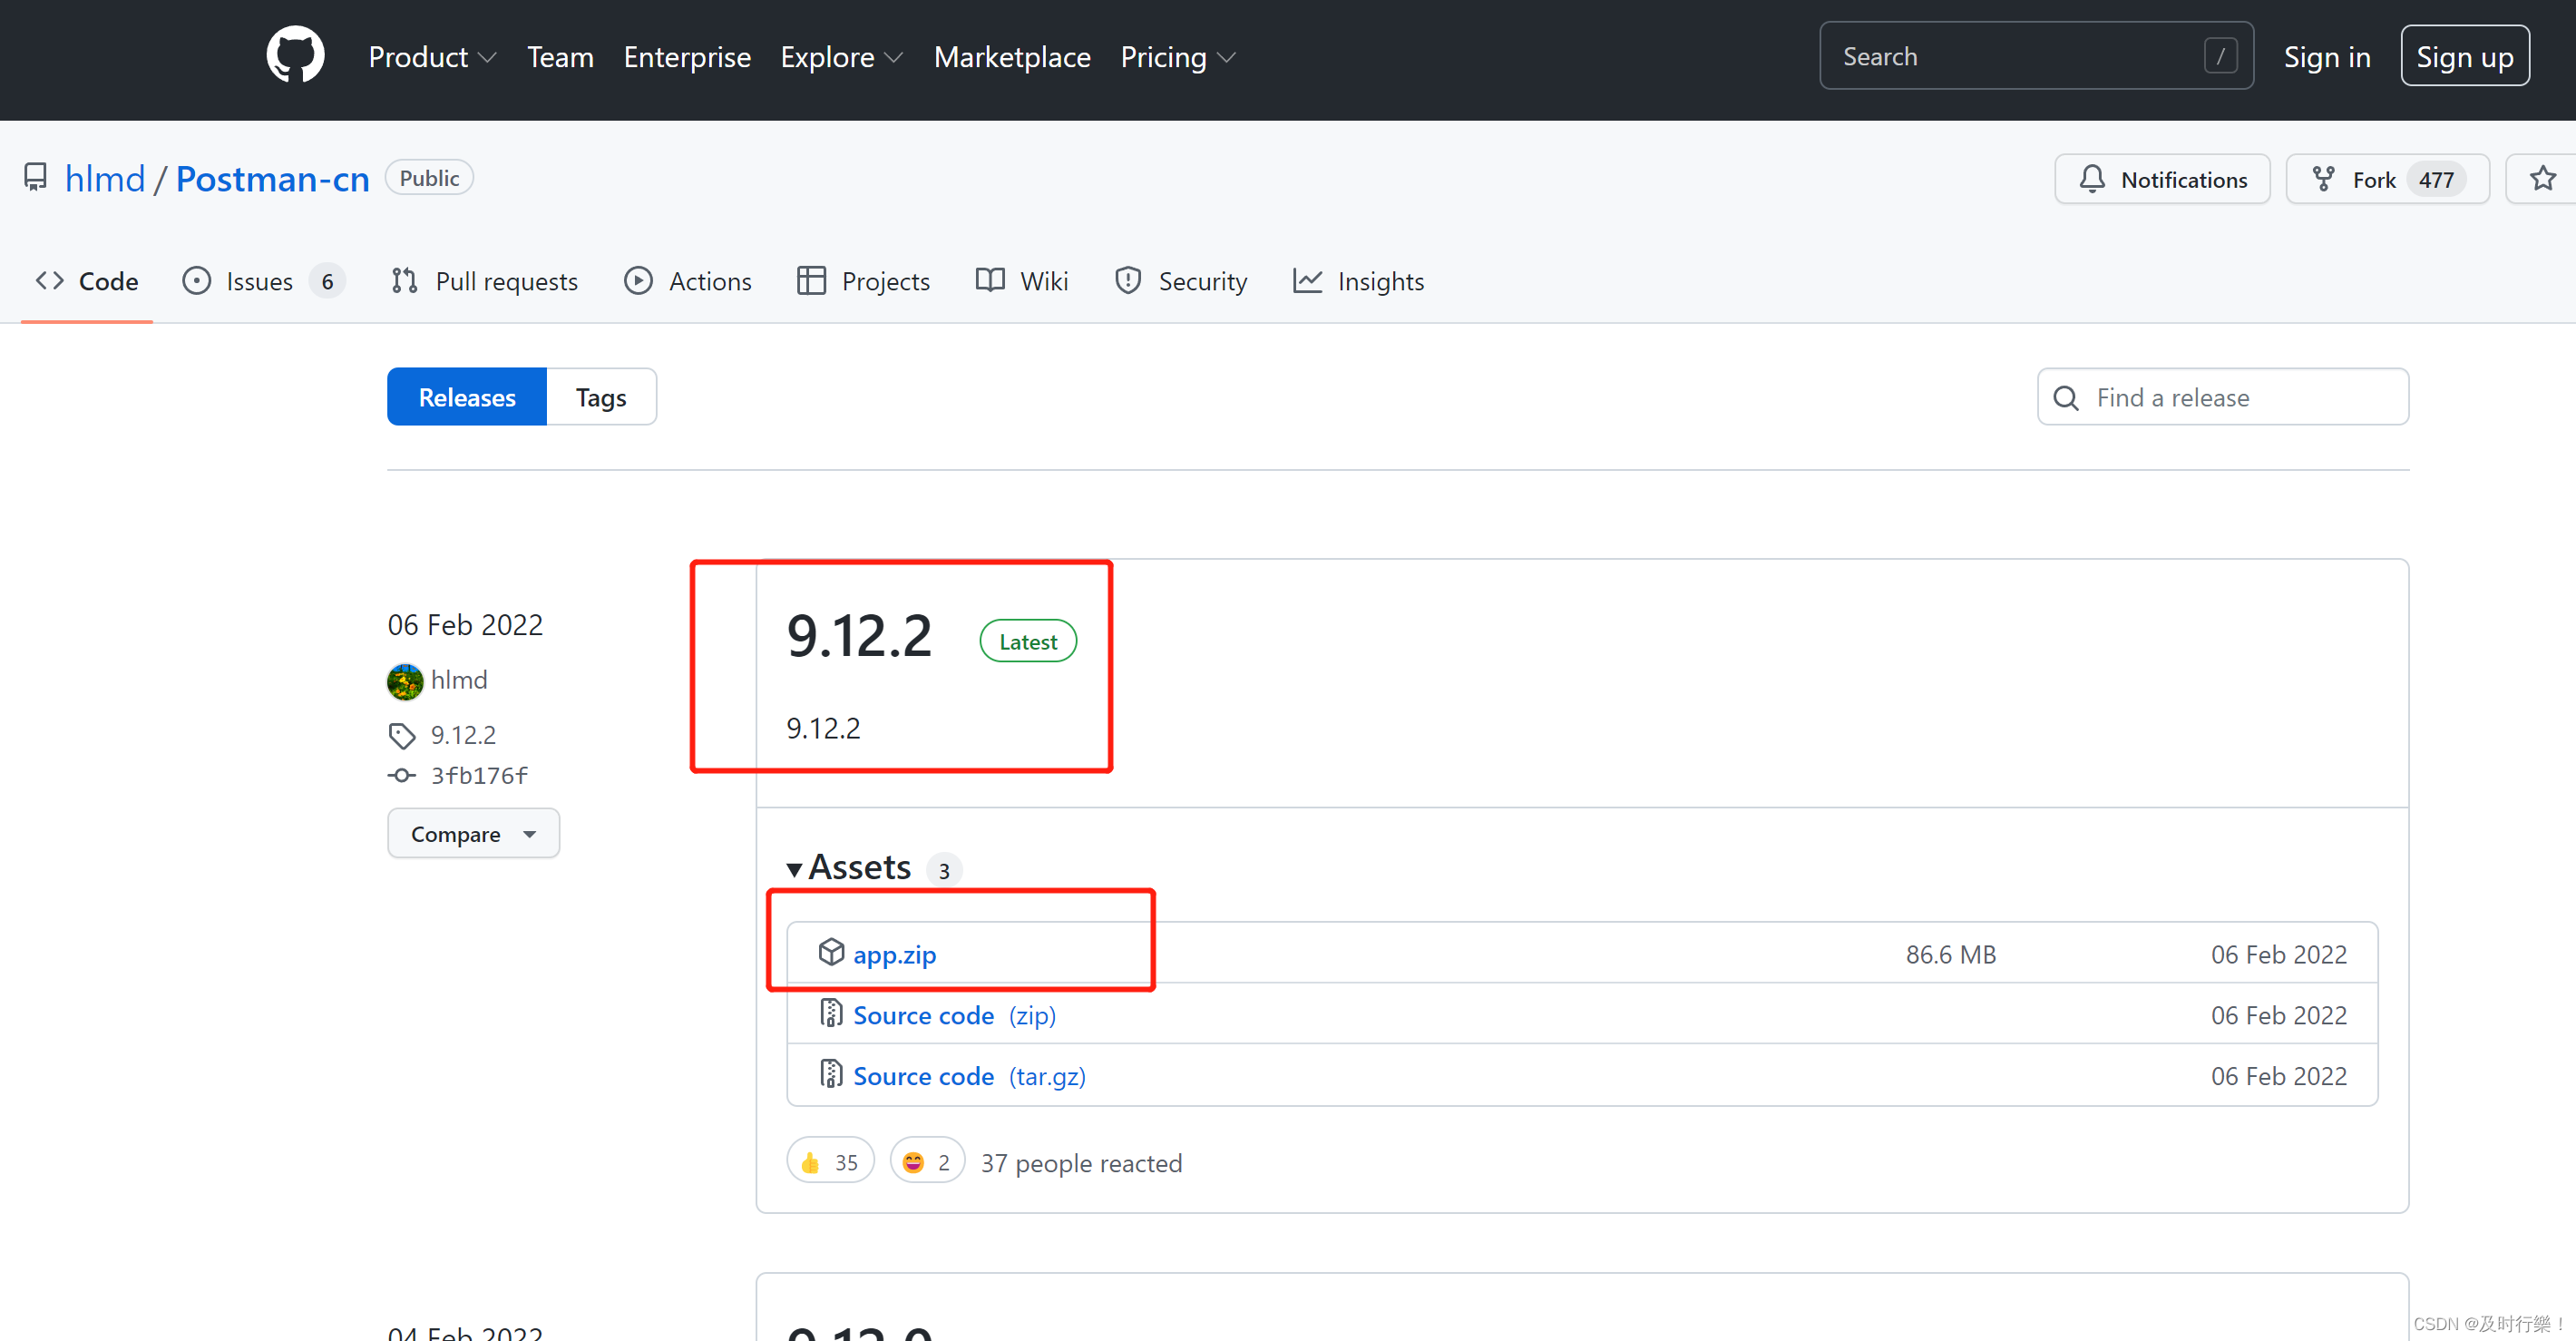Expand the Product menu
Screen dimensions: 2576x1341
tap(432, 57)
